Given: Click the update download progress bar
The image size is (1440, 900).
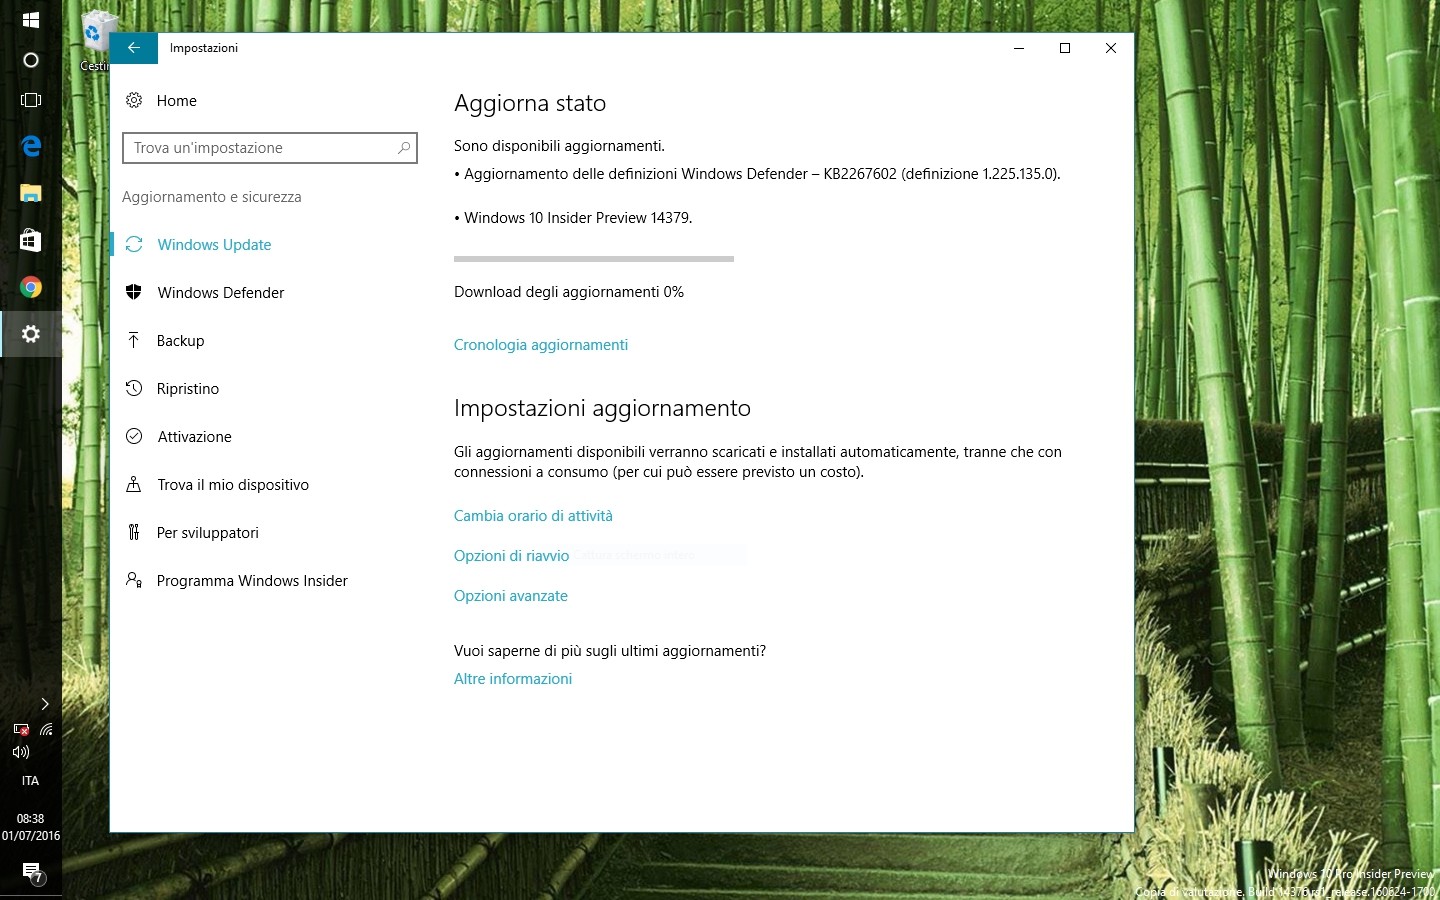Looking at the screenshot, I should pyautogui.click(x=594, y=259).
